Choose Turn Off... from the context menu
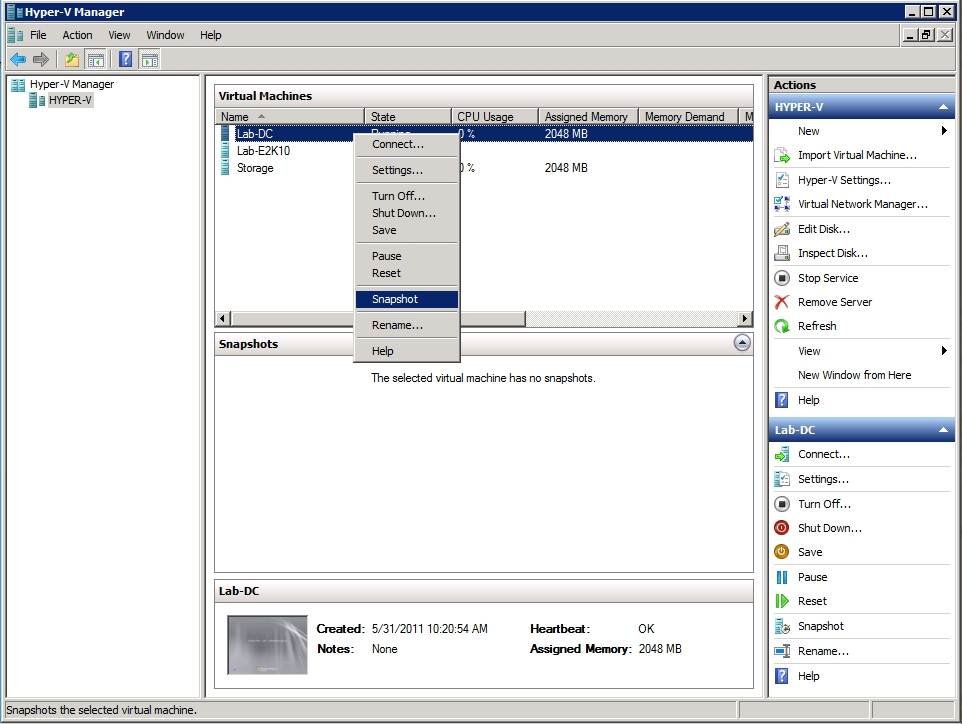The width and height of the screenshot is (962, 724). coord(407,196)
